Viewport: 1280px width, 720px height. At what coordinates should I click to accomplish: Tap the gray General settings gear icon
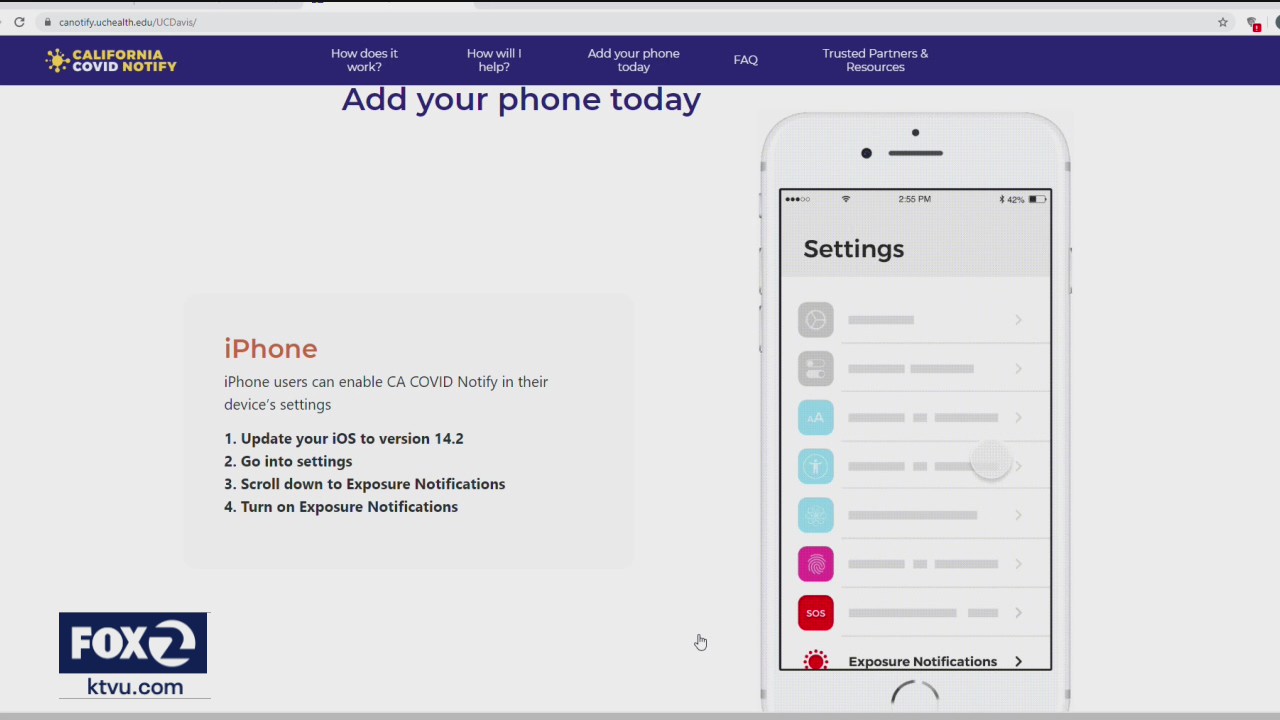[815, 320]
